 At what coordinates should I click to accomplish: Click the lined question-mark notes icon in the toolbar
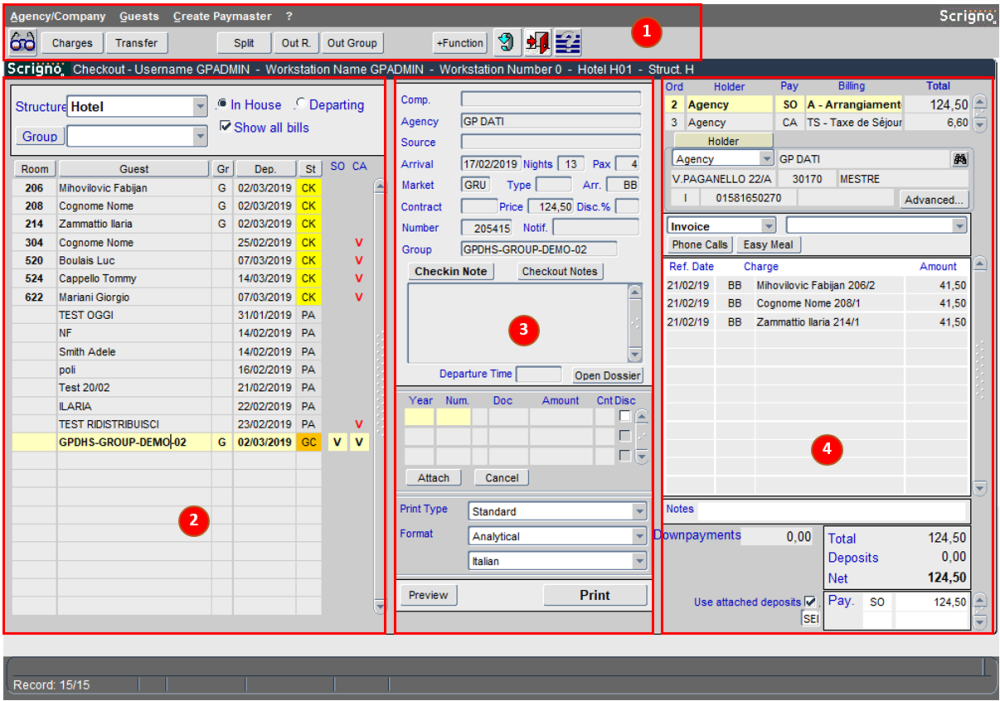click(568, 42)
